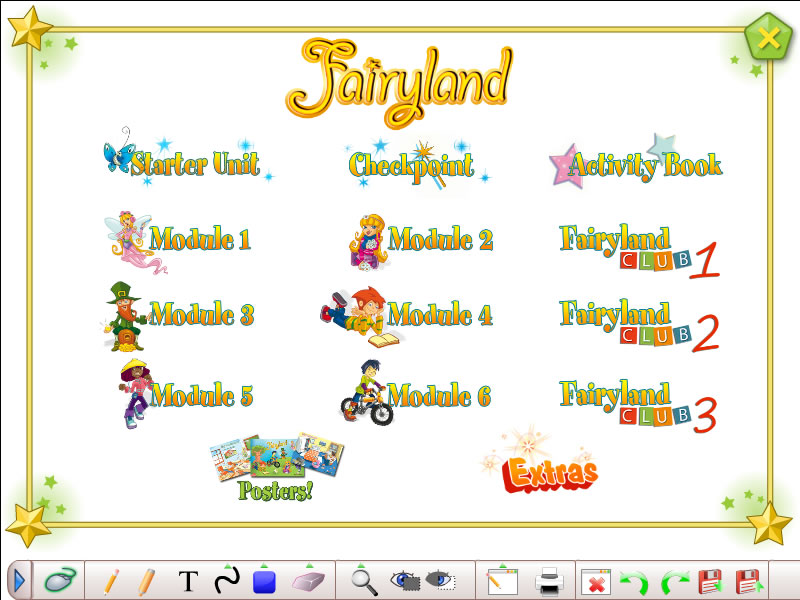
Task: Choose the Text tool
Action: pyautogui.click(x=188, y=581)
